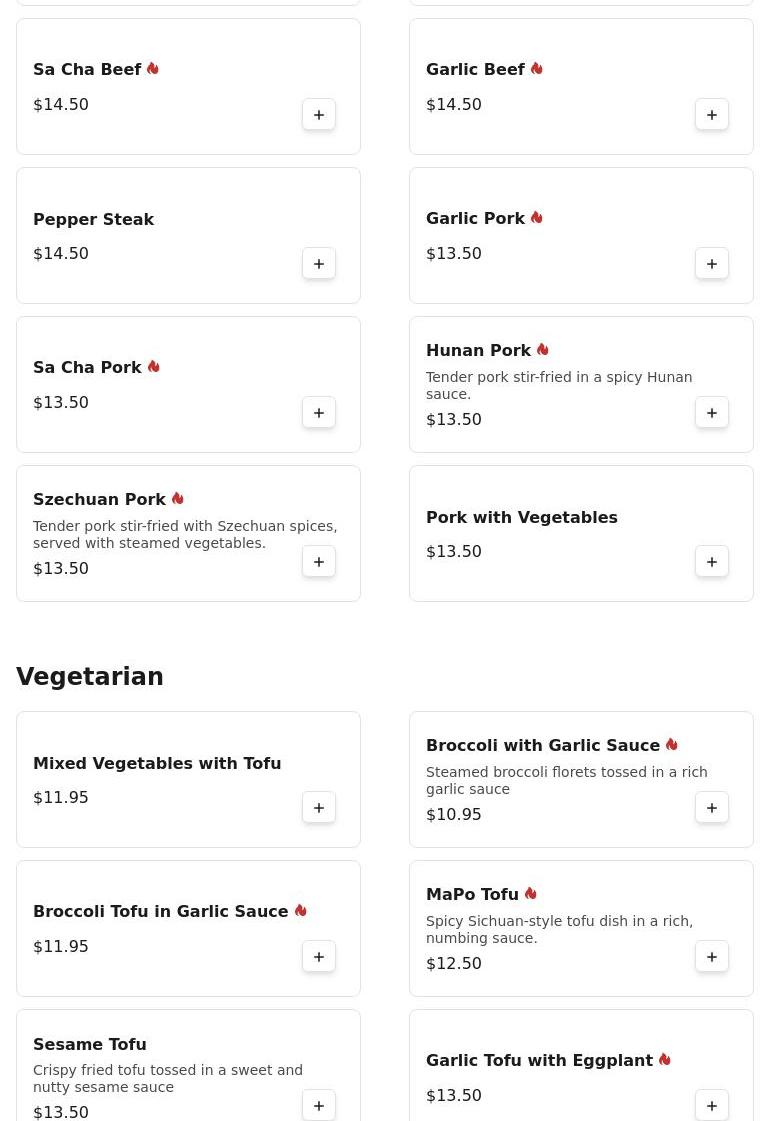Click the spicy flame icon beside Garlic Beef

coord(537,69)
